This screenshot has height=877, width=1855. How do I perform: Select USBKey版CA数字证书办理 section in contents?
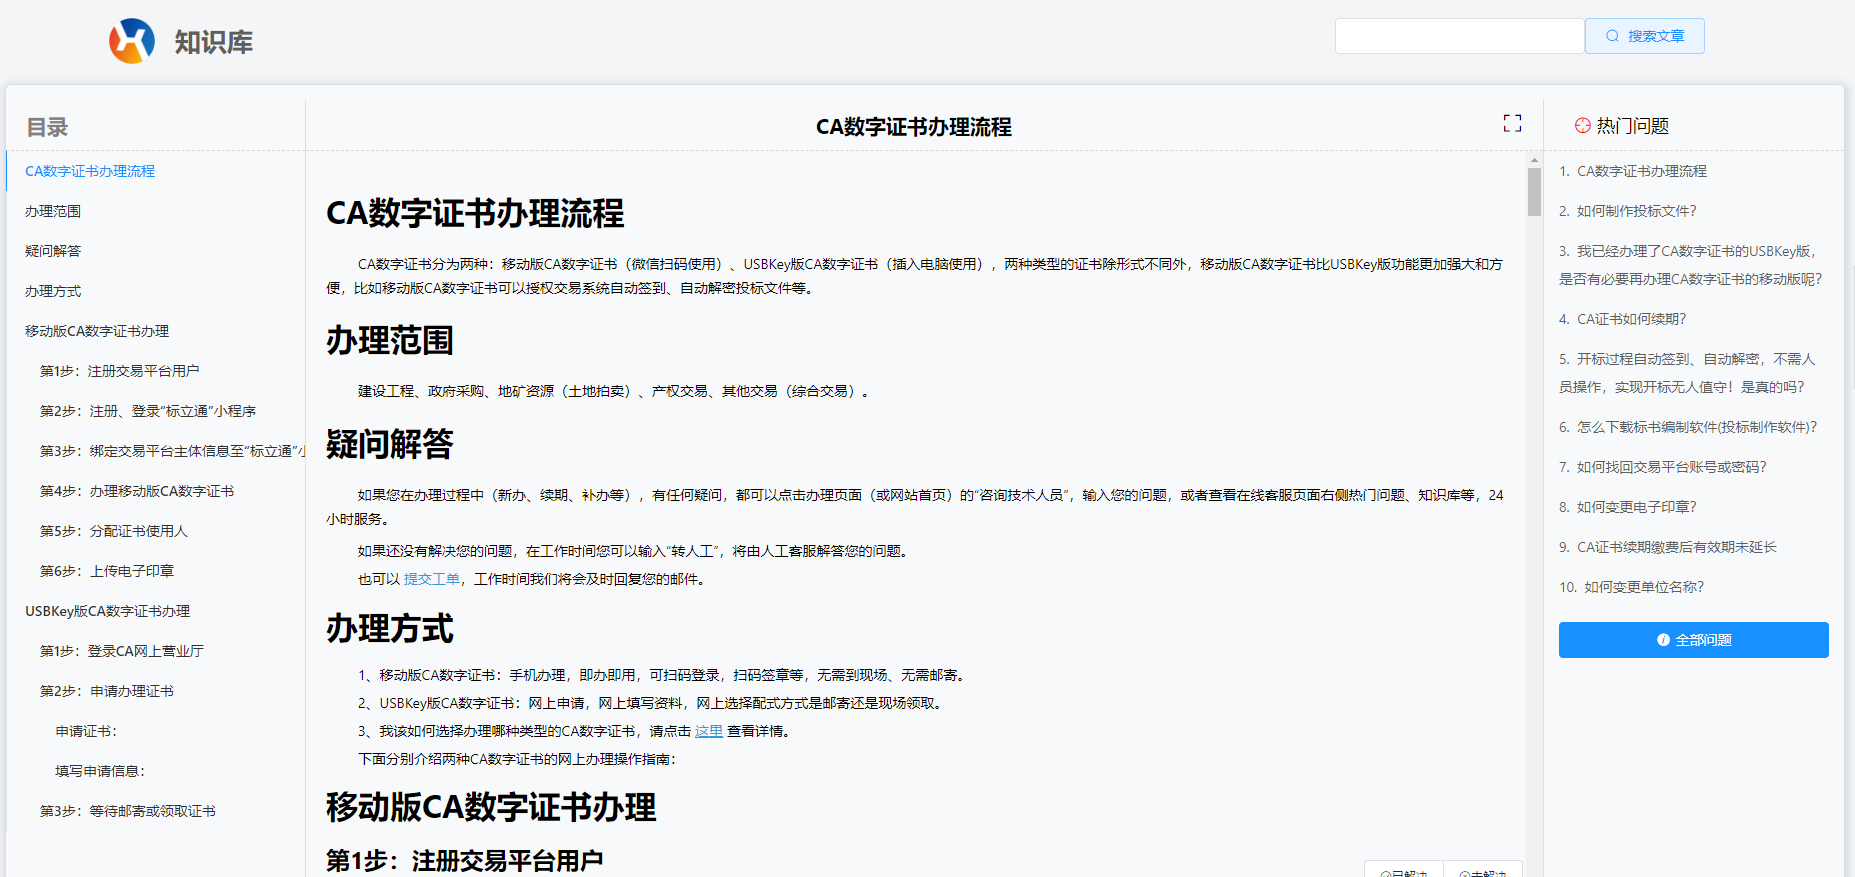(x=107, y=611)
